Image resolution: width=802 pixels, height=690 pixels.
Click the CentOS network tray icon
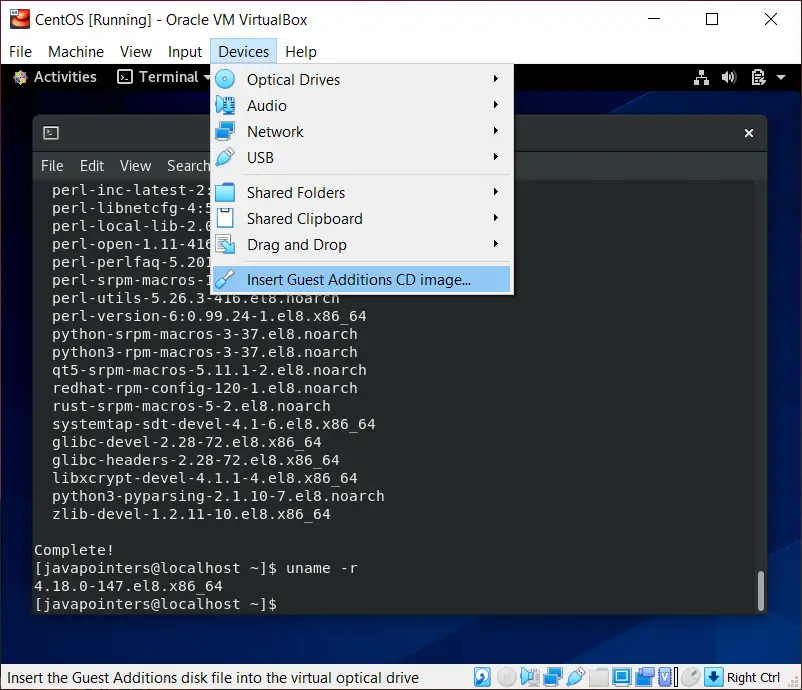[701, 77]
